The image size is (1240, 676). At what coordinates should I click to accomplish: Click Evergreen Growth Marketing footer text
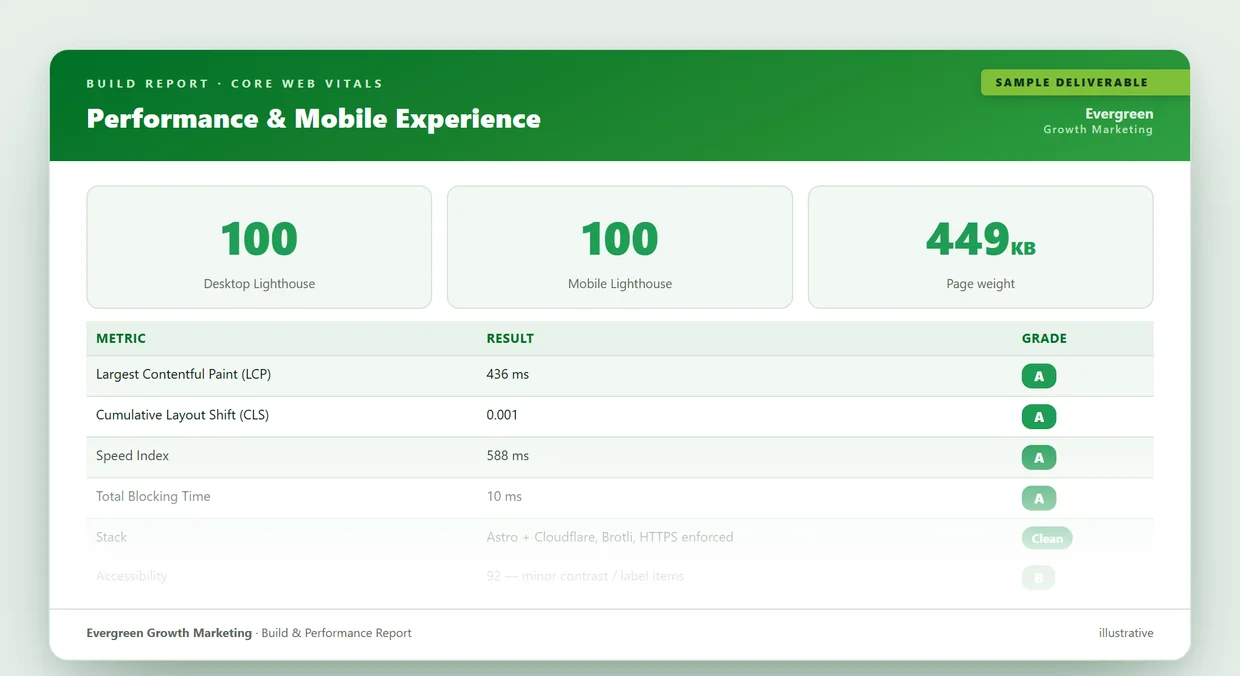point(169,633)
